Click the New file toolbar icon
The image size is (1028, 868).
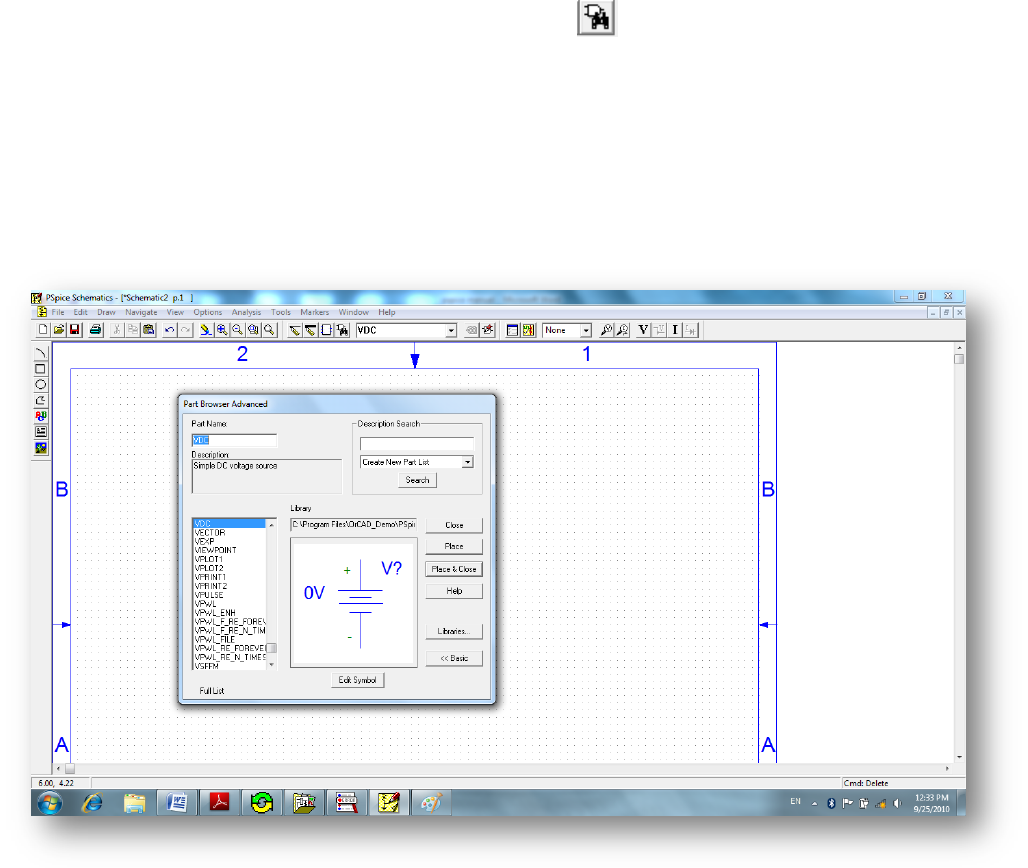click(43, 330)
